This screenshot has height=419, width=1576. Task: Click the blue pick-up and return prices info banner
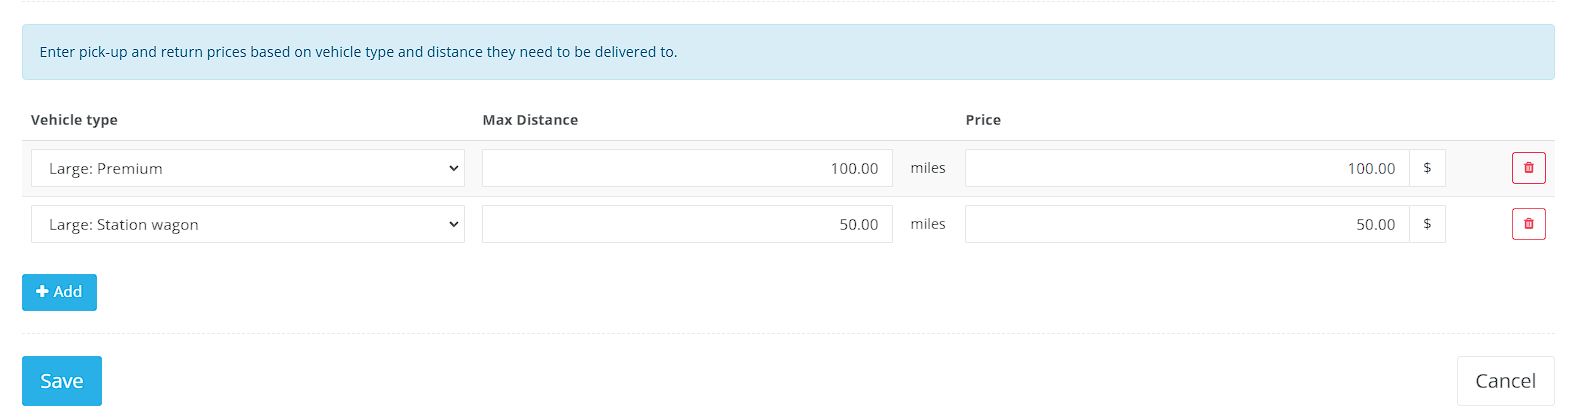[x=788, y=52]
